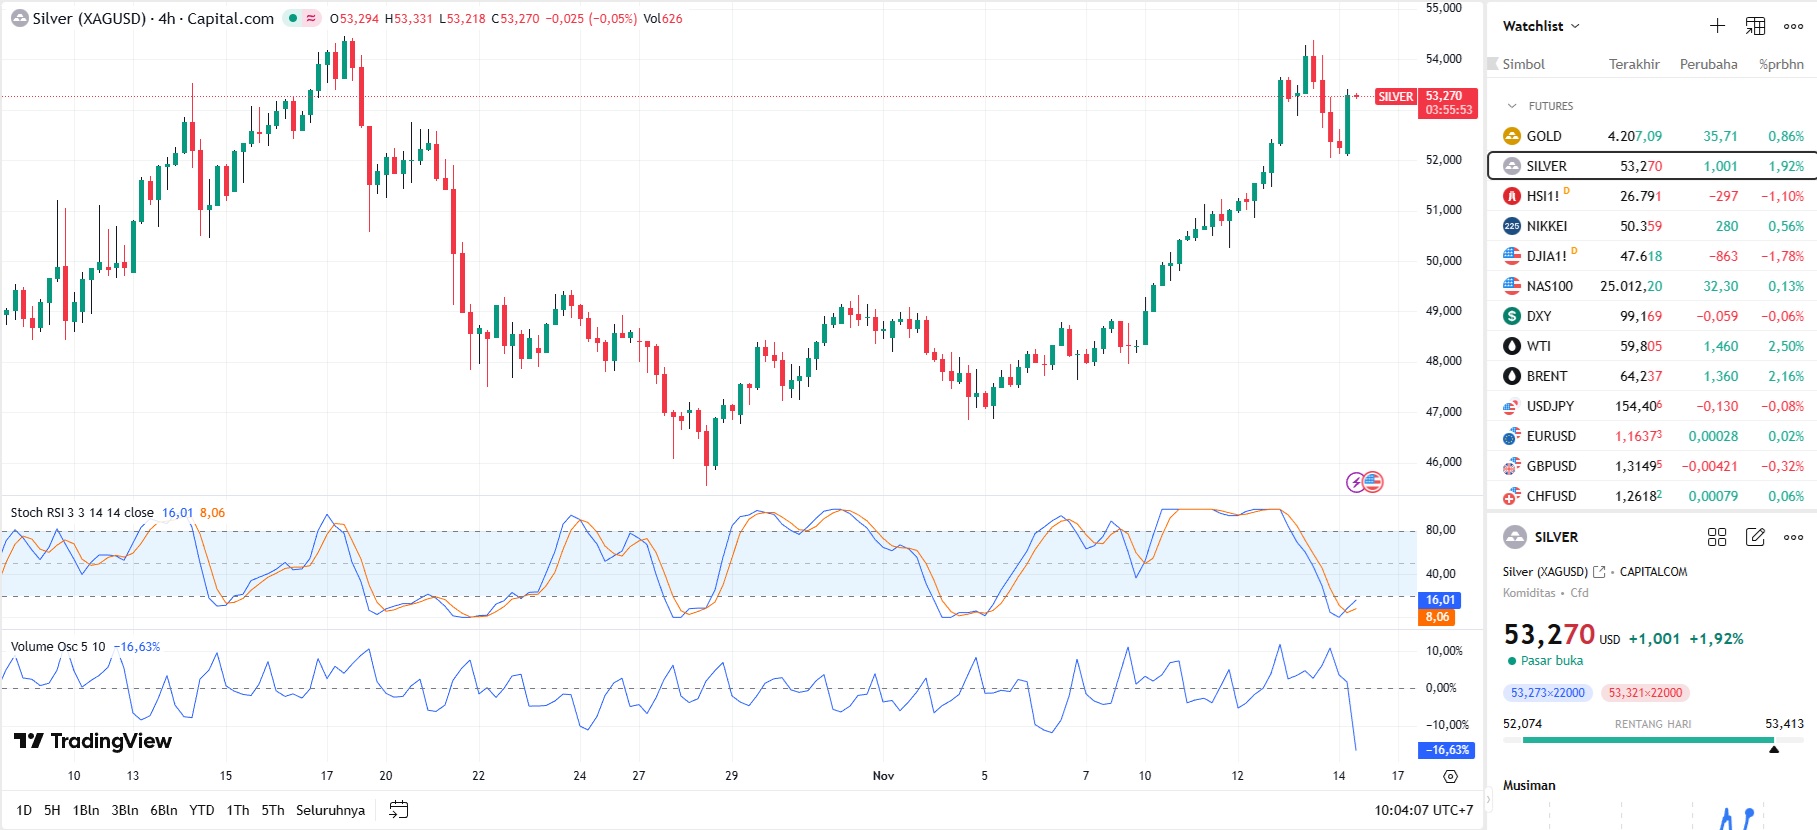Viewport: 1817px width, 830px height.
Task: Open watchlist advanced view table icon
Action: [x=1755, y=26]
